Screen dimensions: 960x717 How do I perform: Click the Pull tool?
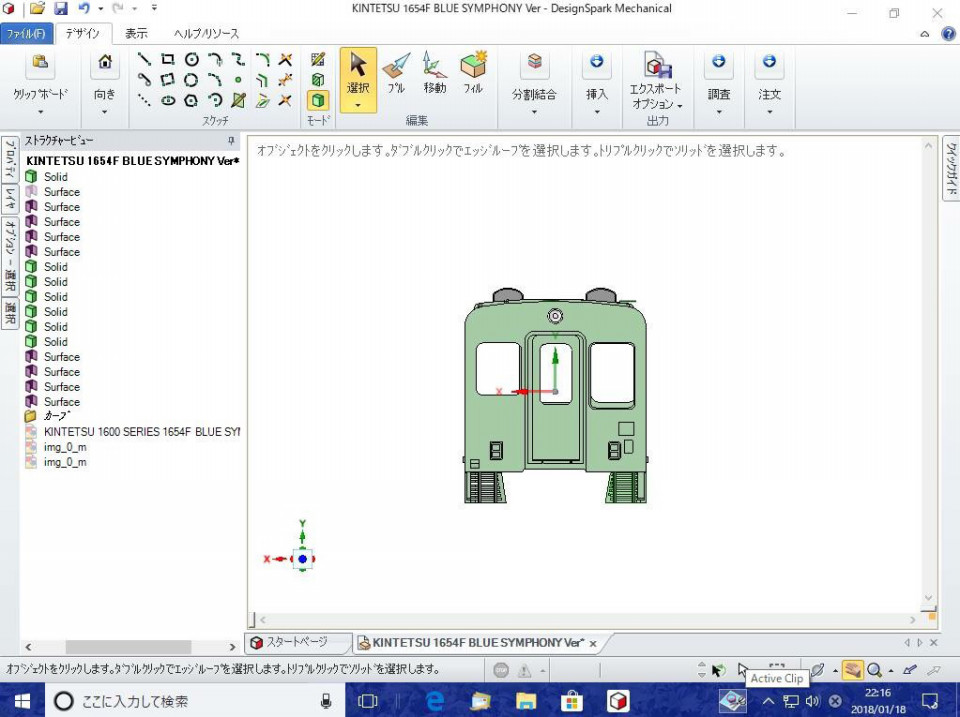coord(396,72)
